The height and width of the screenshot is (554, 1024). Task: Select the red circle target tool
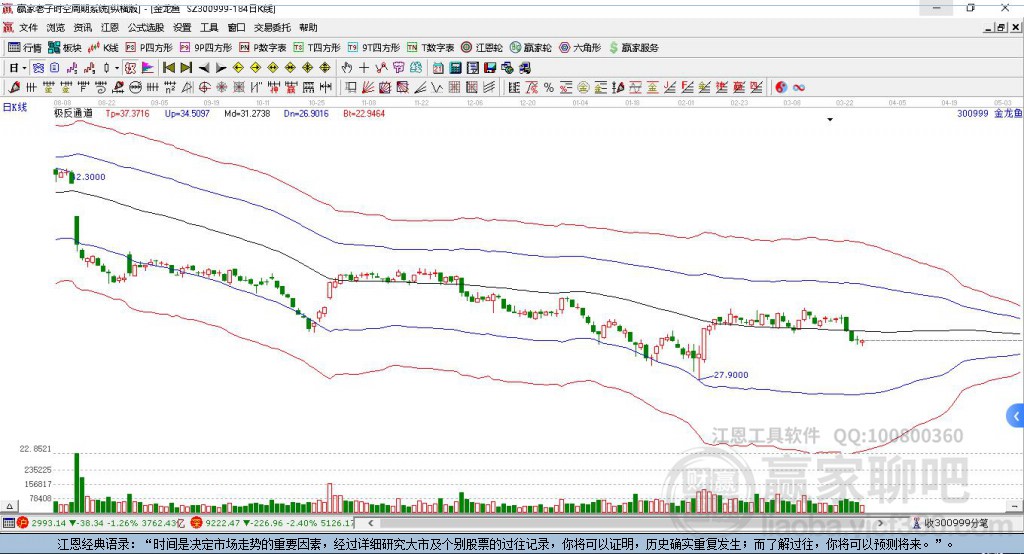(204, 88)
